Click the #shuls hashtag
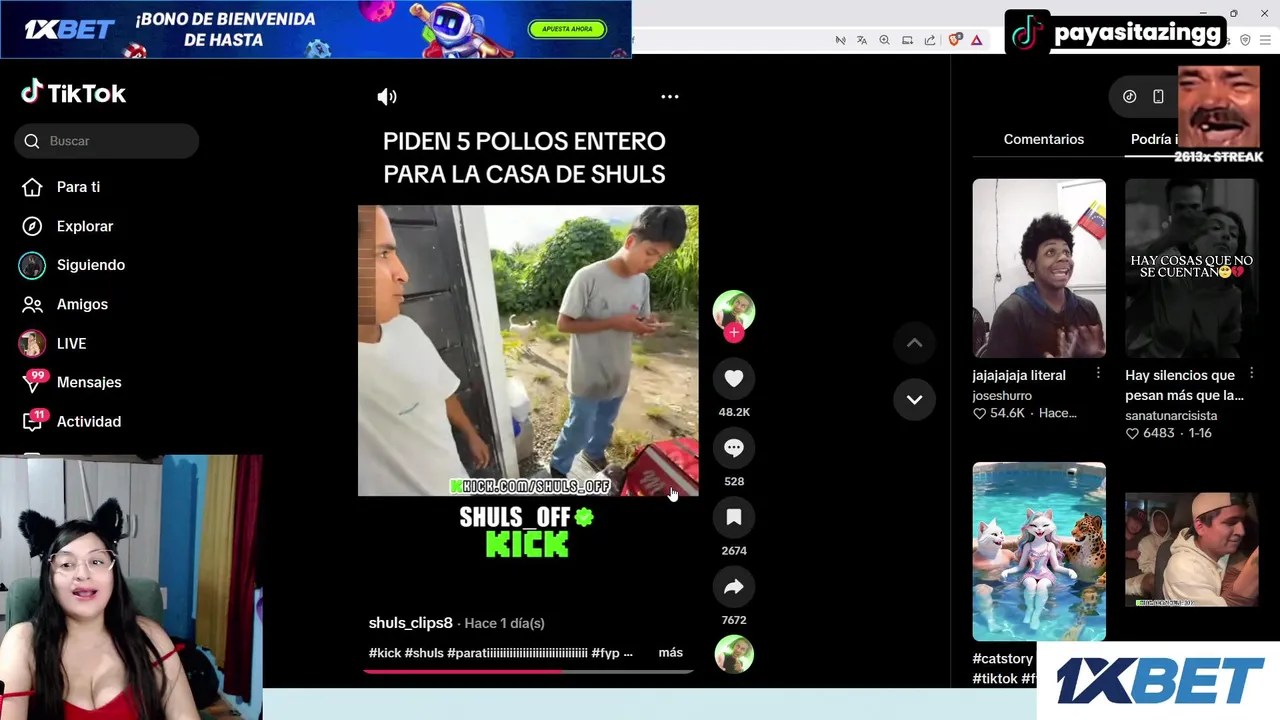Image resolution: width=1280 pixels, height=720 pixels. [424, 653]
